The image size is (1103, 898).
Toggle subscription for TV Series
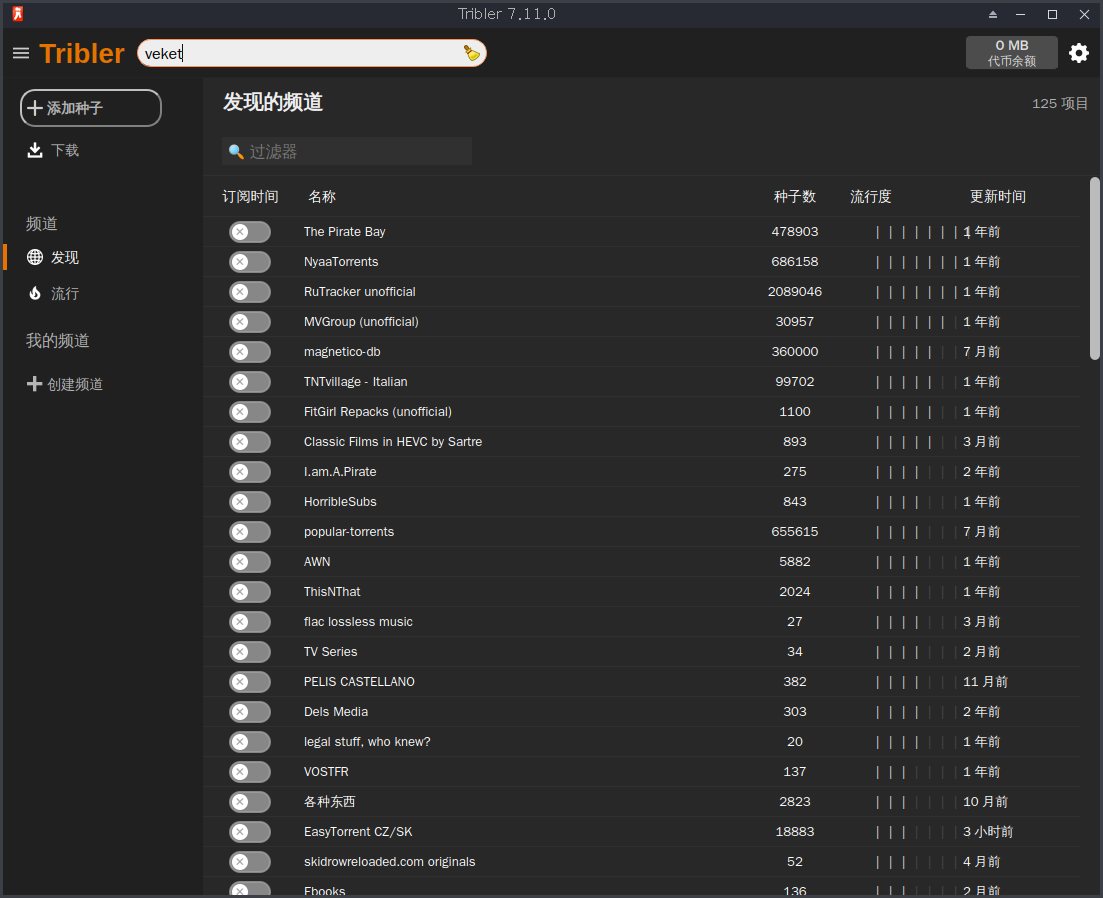coord(250,652)
